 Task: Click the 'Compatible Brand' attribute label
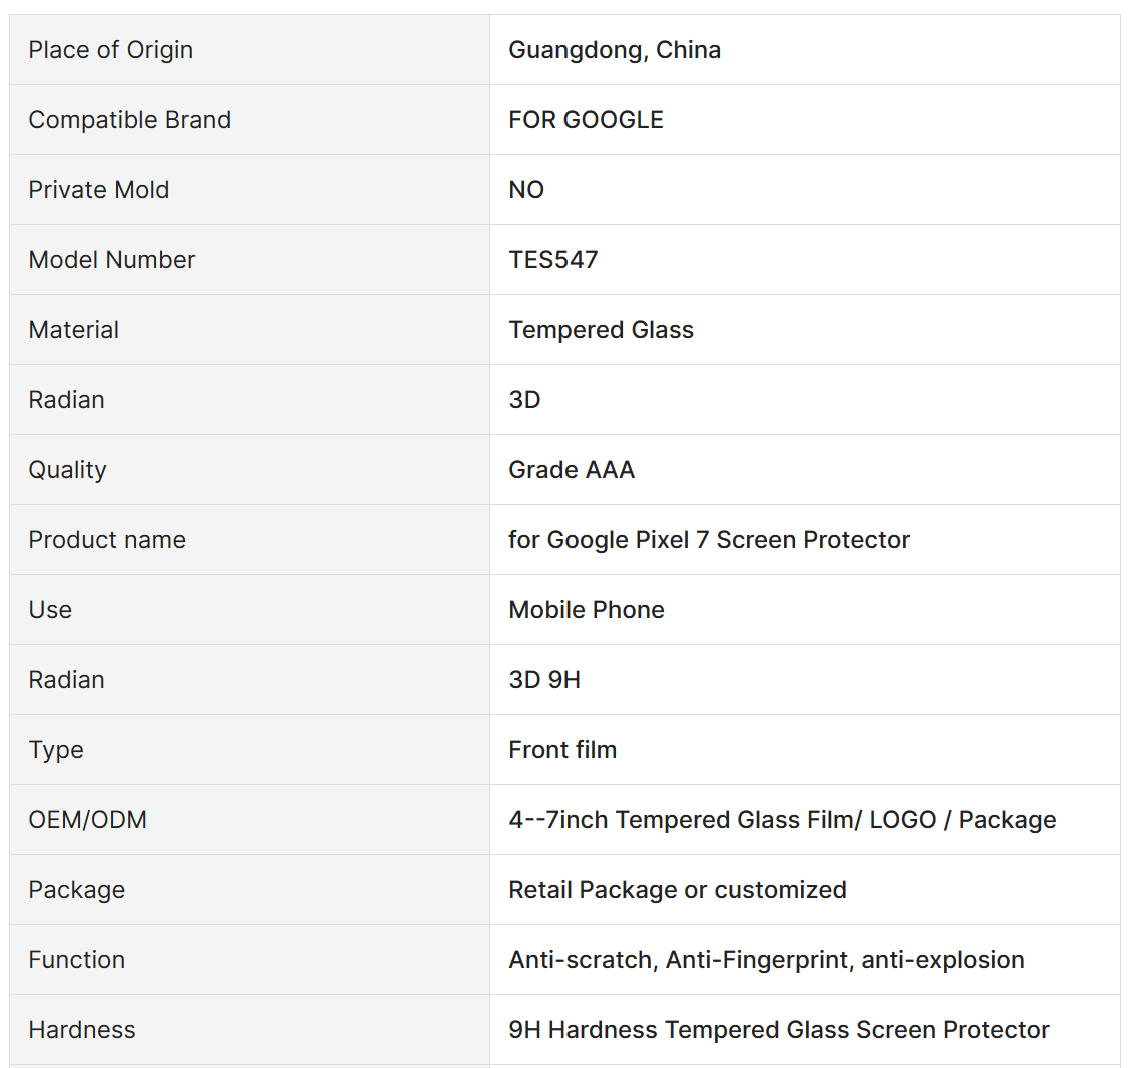click(130, 120)
